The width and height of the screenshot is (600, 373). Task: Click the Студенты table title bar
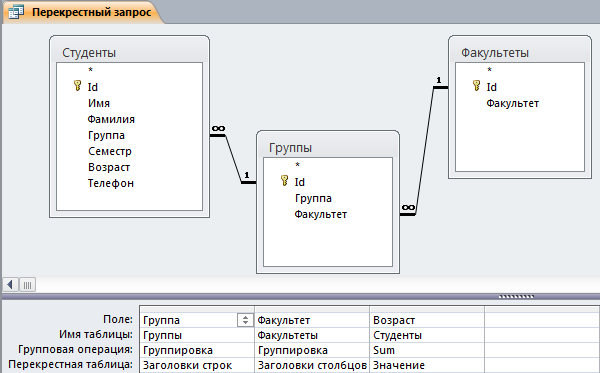point(129,52)
